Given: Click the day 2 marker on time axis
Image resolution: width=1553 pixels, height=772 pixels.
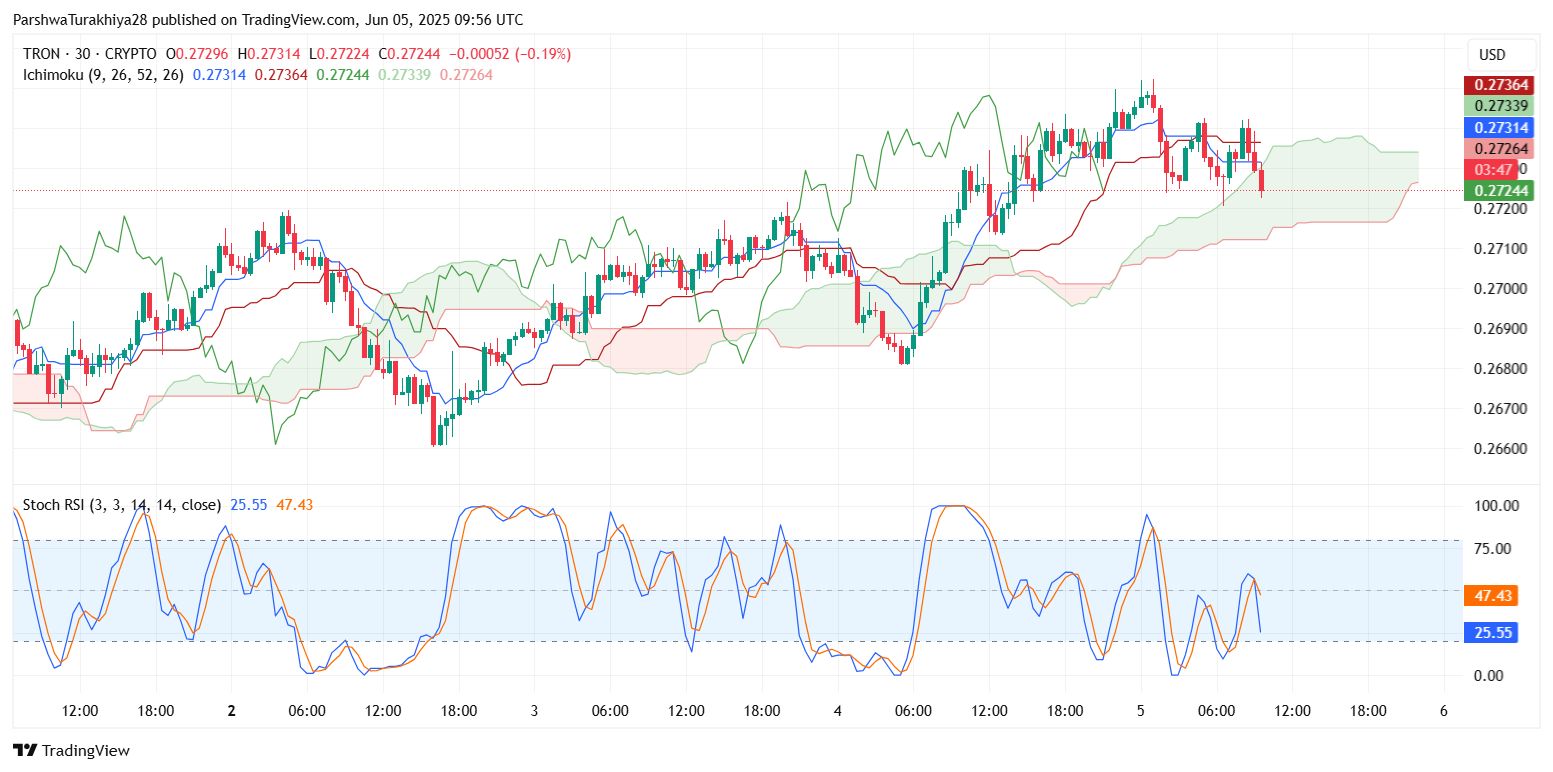Looking at the screenshot, I should click(231, 711).
